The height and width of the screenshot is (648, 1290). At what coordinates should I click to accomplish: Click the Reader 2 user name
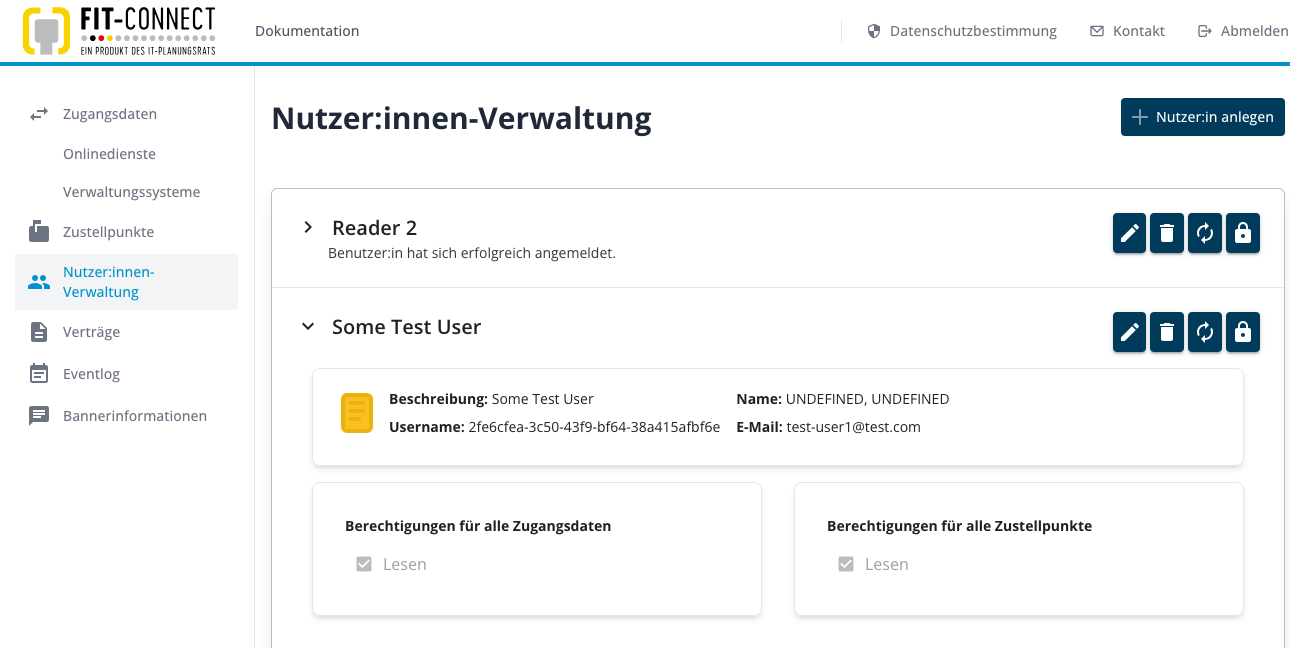click(374, 228)
